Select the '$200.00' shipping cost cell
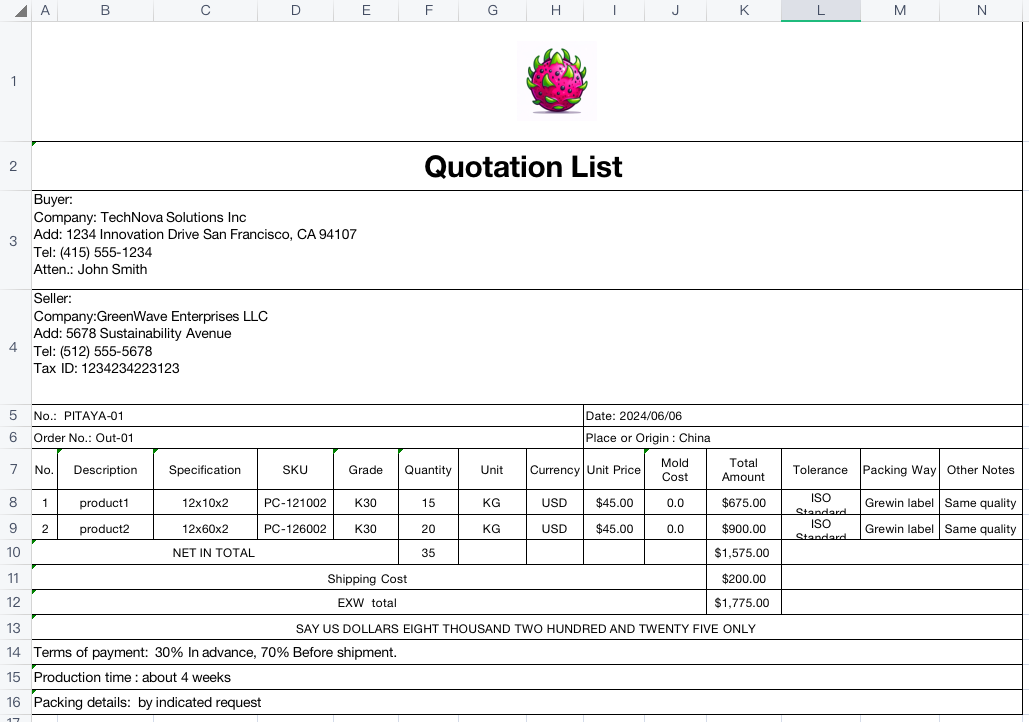 click(x=744, y=578)
